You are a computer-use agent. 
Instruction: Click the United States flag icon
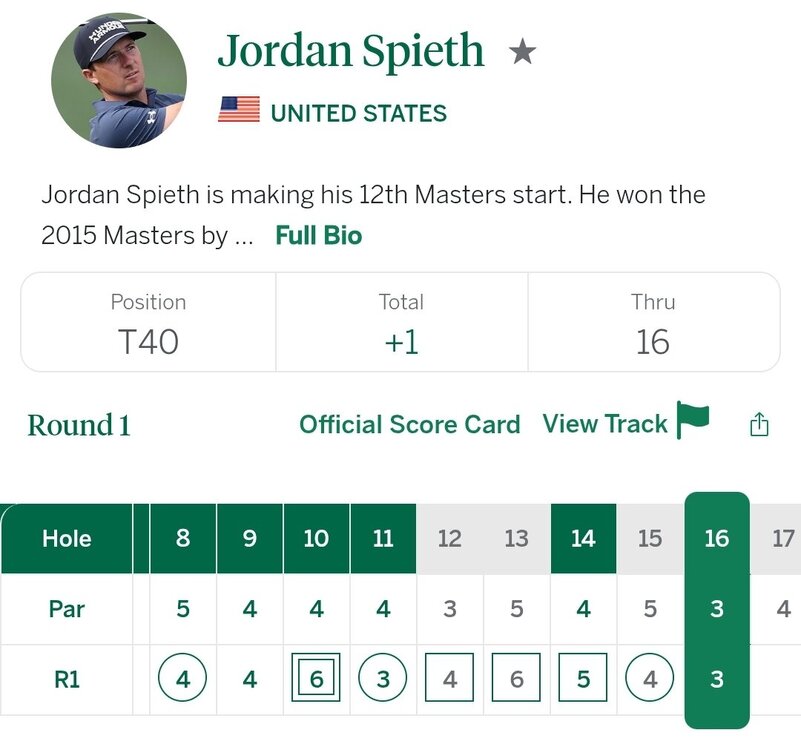pos(239,111)
